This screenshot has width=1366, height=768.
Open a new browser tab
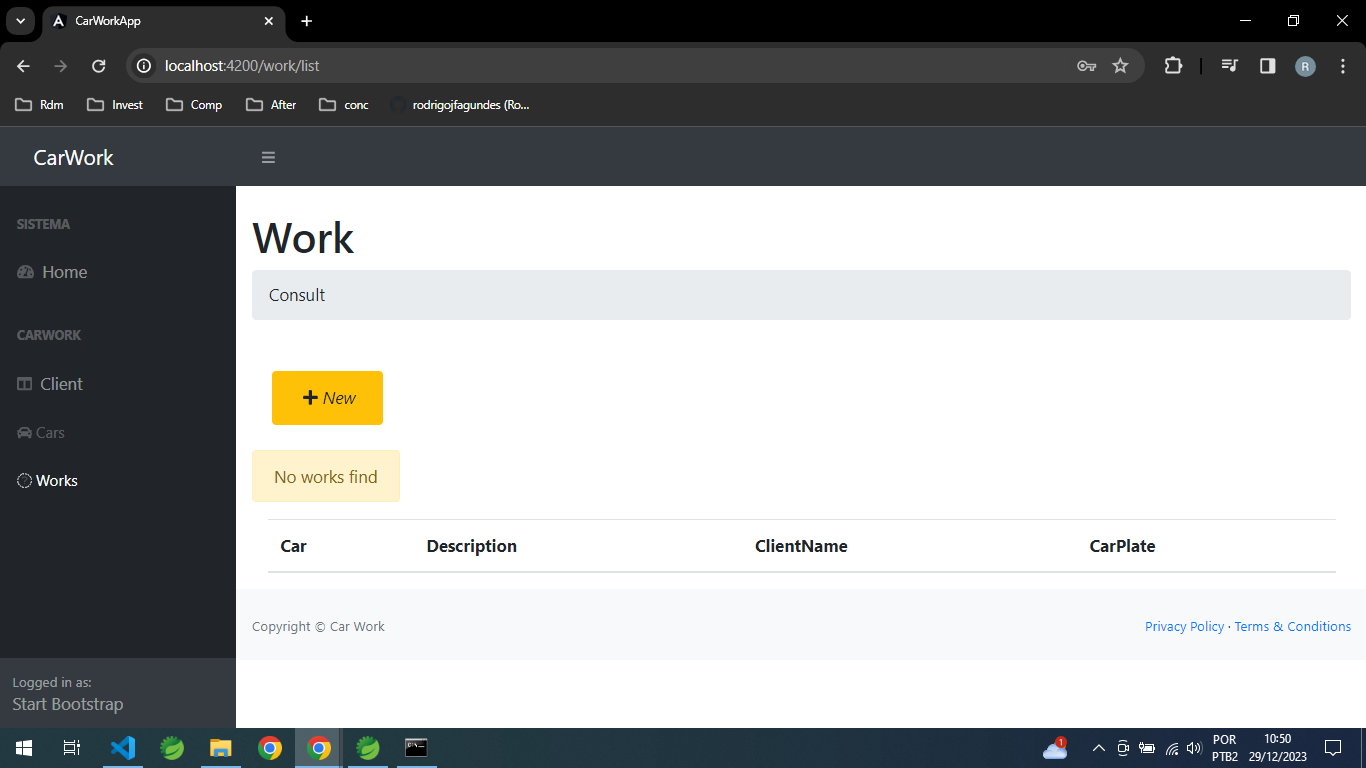click(x=306, y=21)
